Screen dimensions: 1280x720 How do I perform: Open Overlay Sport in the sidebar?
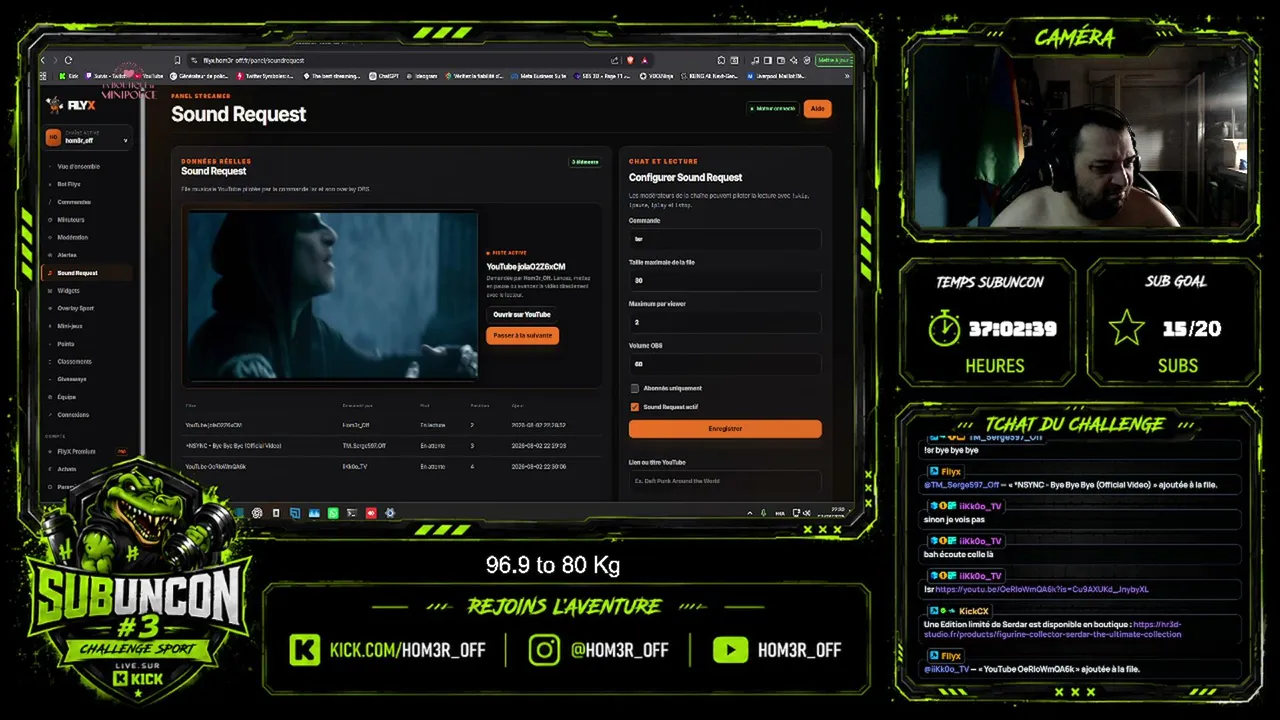click(x=75, y=309)
